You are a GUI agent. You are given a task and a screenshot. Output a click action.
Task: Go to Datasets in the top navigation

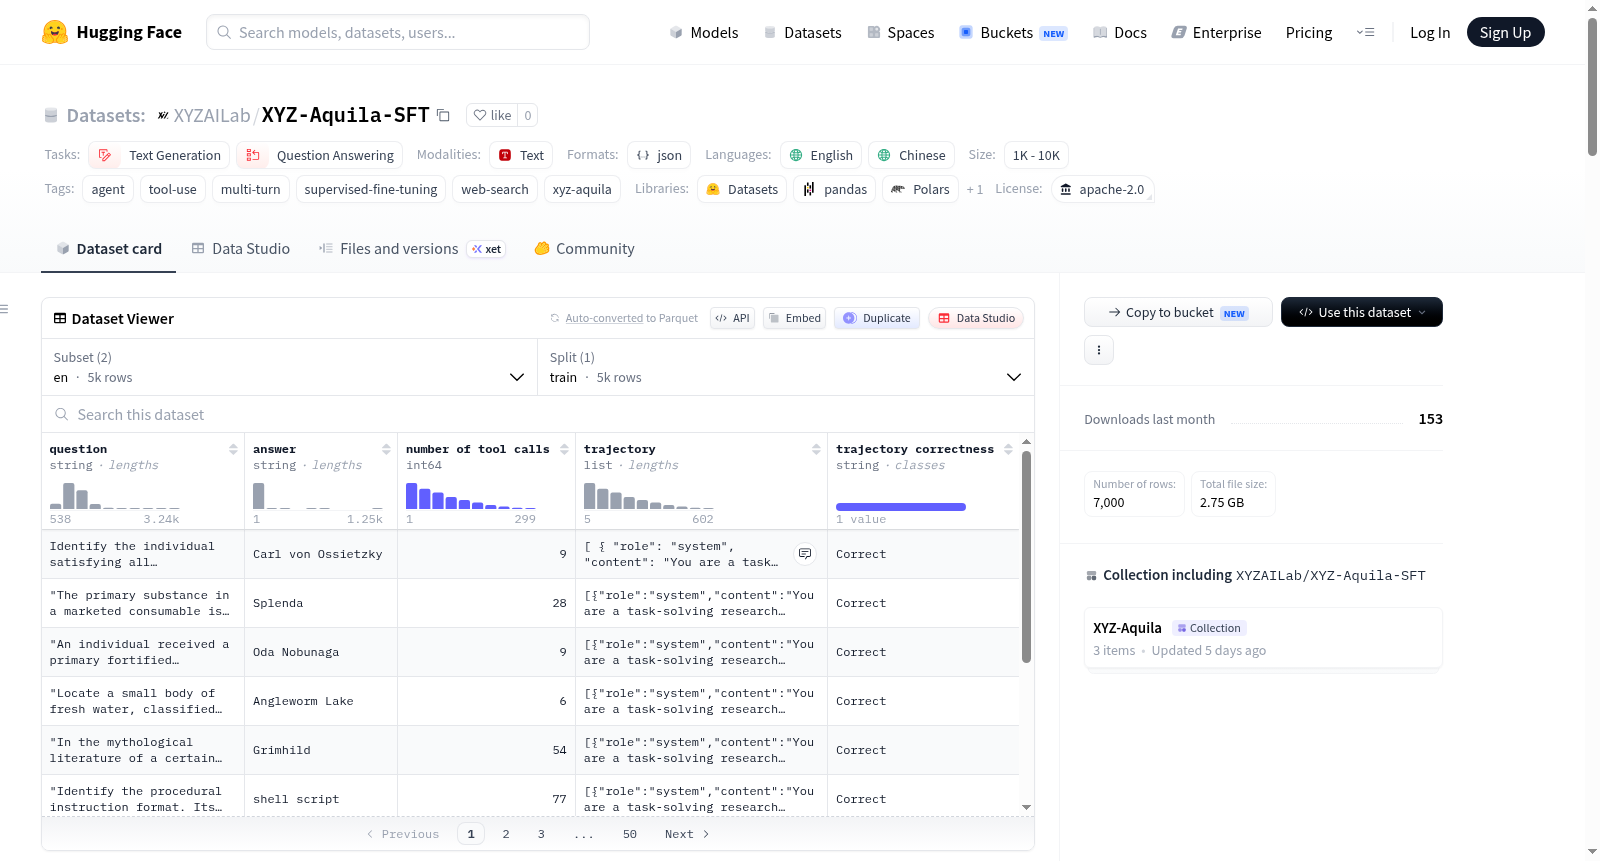point(802,32)
